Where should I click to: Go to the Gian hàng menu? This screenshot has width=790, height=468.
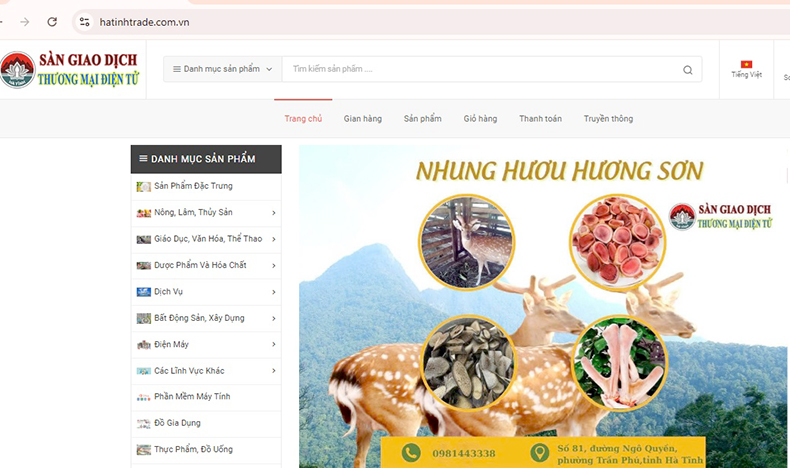(362, 119)
